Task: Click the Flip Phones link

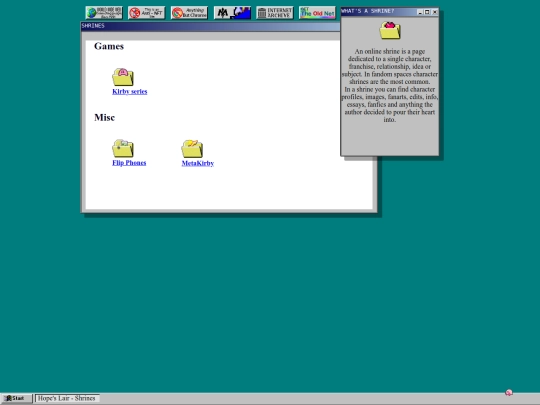Action: click(x=129, y=163)
